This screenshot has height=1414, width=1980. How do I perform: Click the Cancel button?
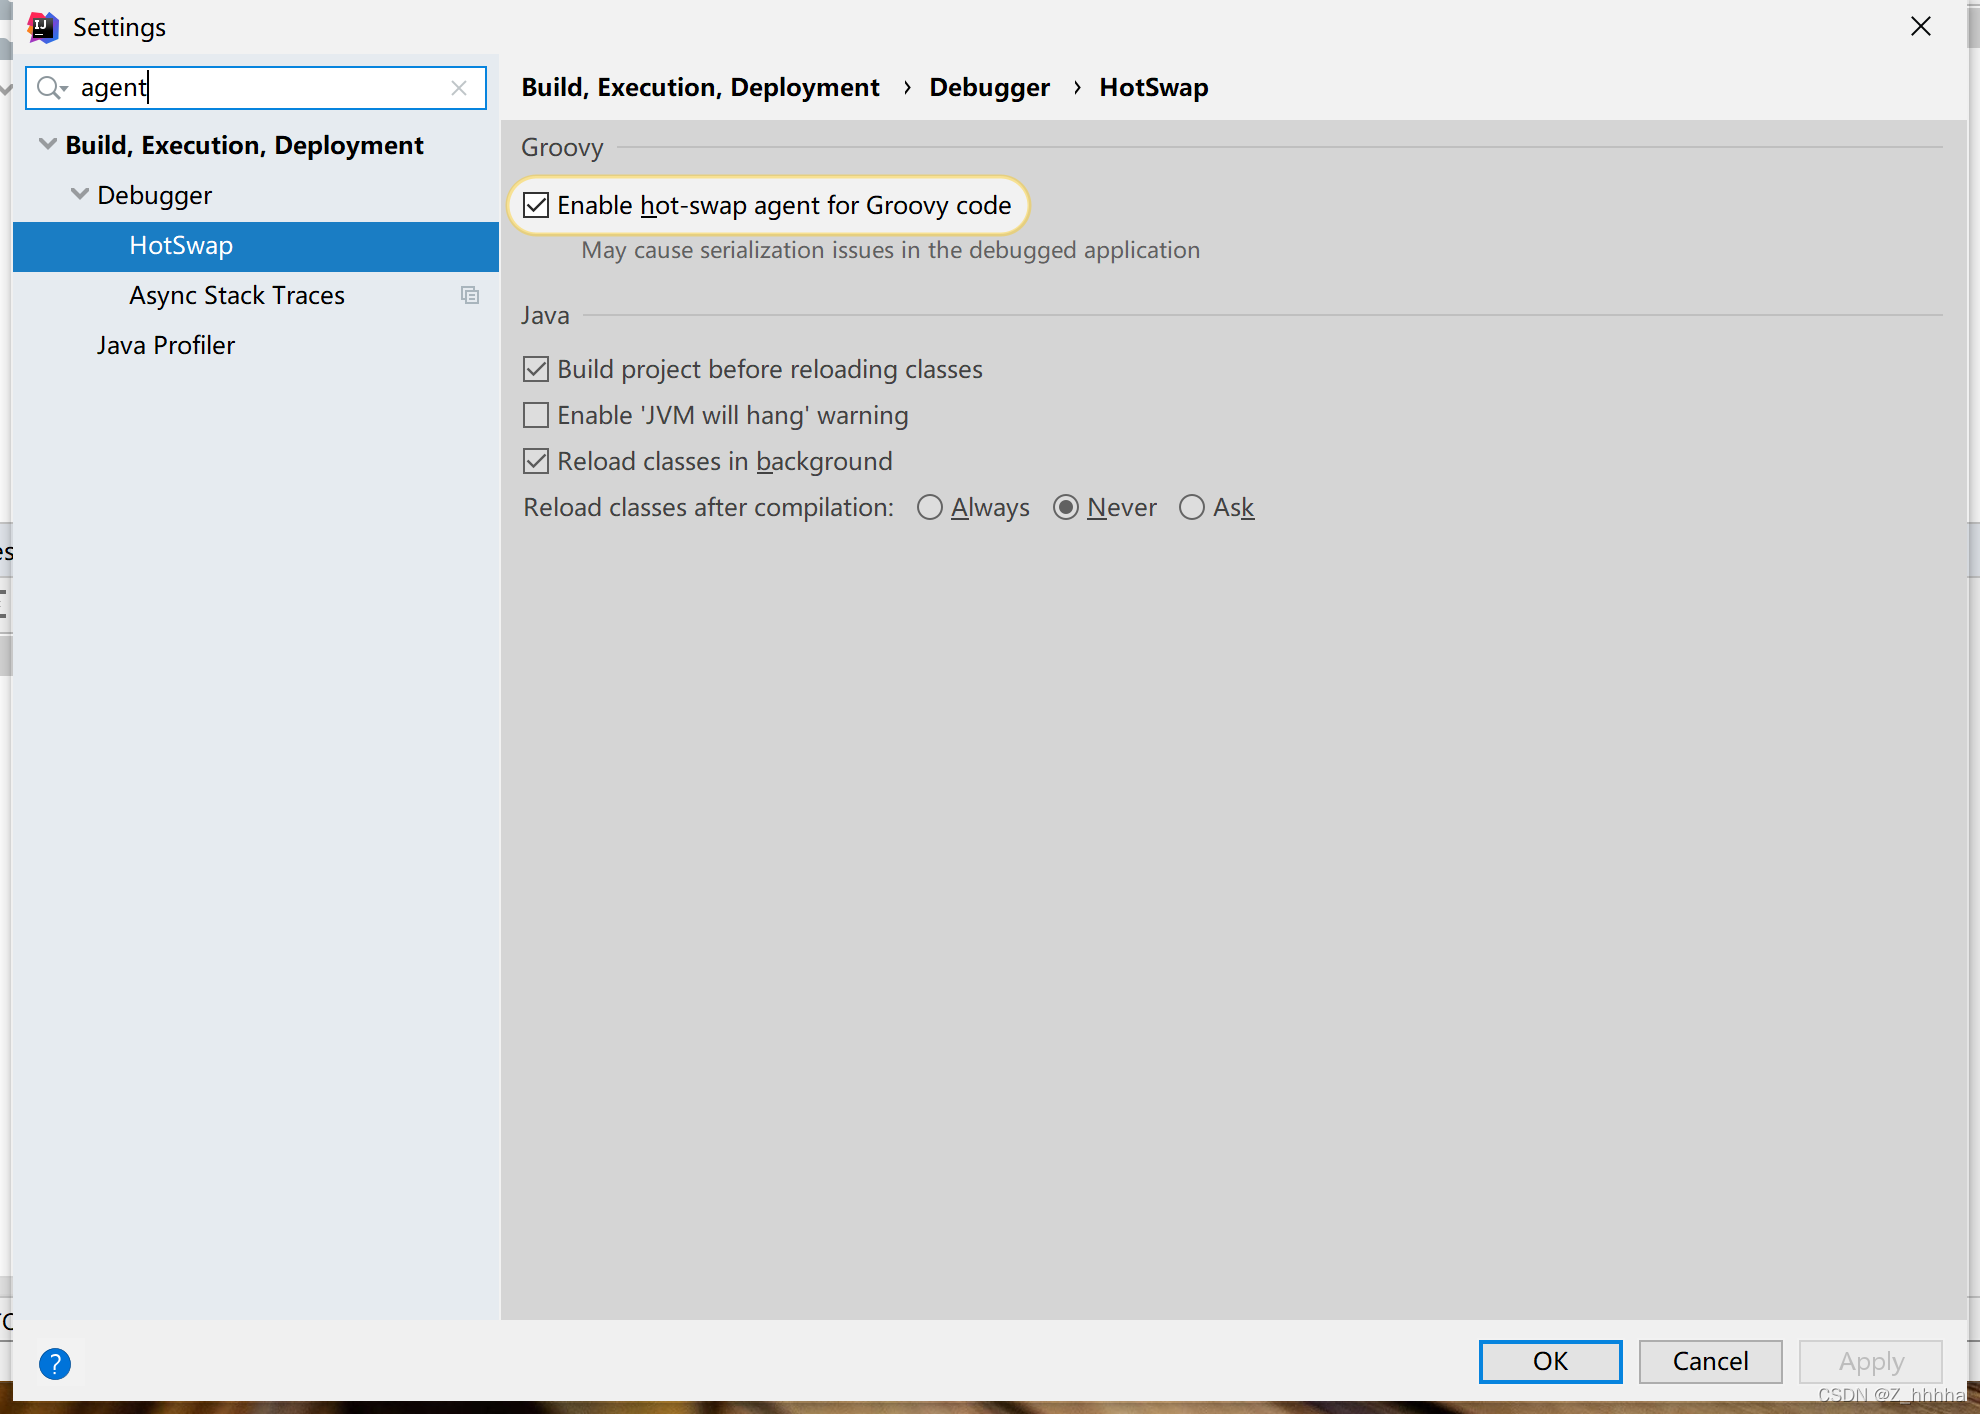(x=1711, y=1361)
